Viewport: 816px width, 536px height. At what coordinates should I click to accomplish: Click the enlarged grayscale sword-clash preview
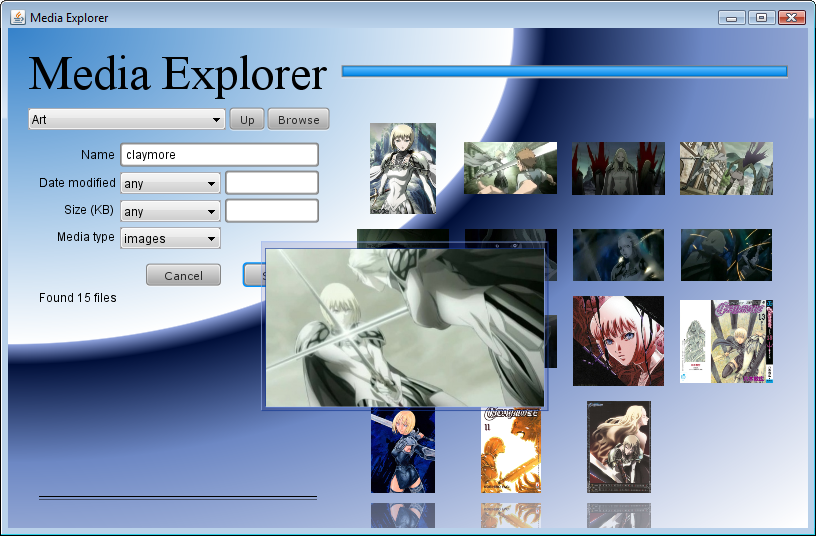[405, 327]
